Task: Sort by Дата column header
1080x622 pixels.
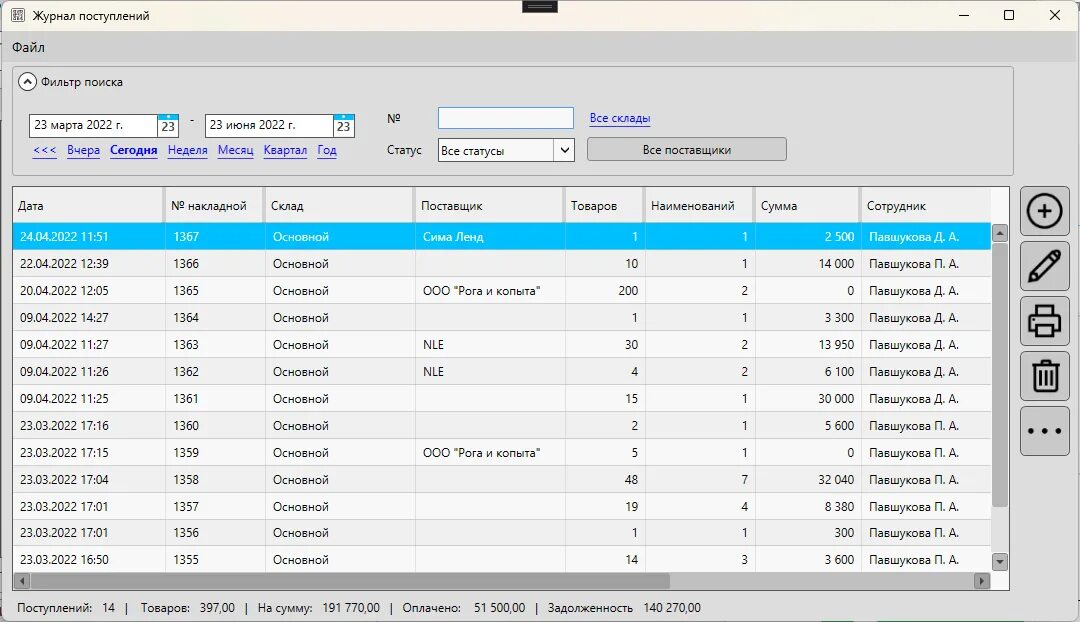Action: tap(88, 205)
